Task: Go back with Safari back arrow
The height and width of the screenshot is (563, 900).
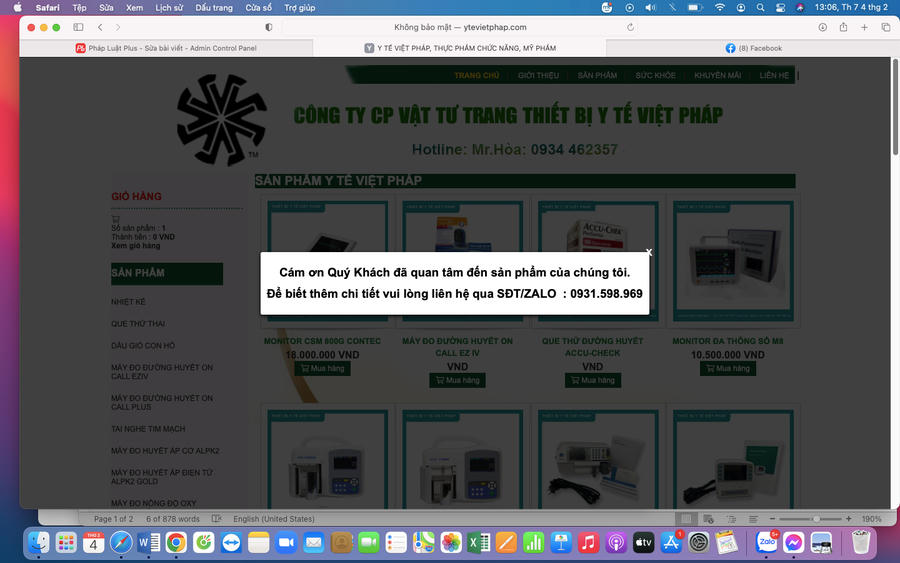Action: point(100,27)
